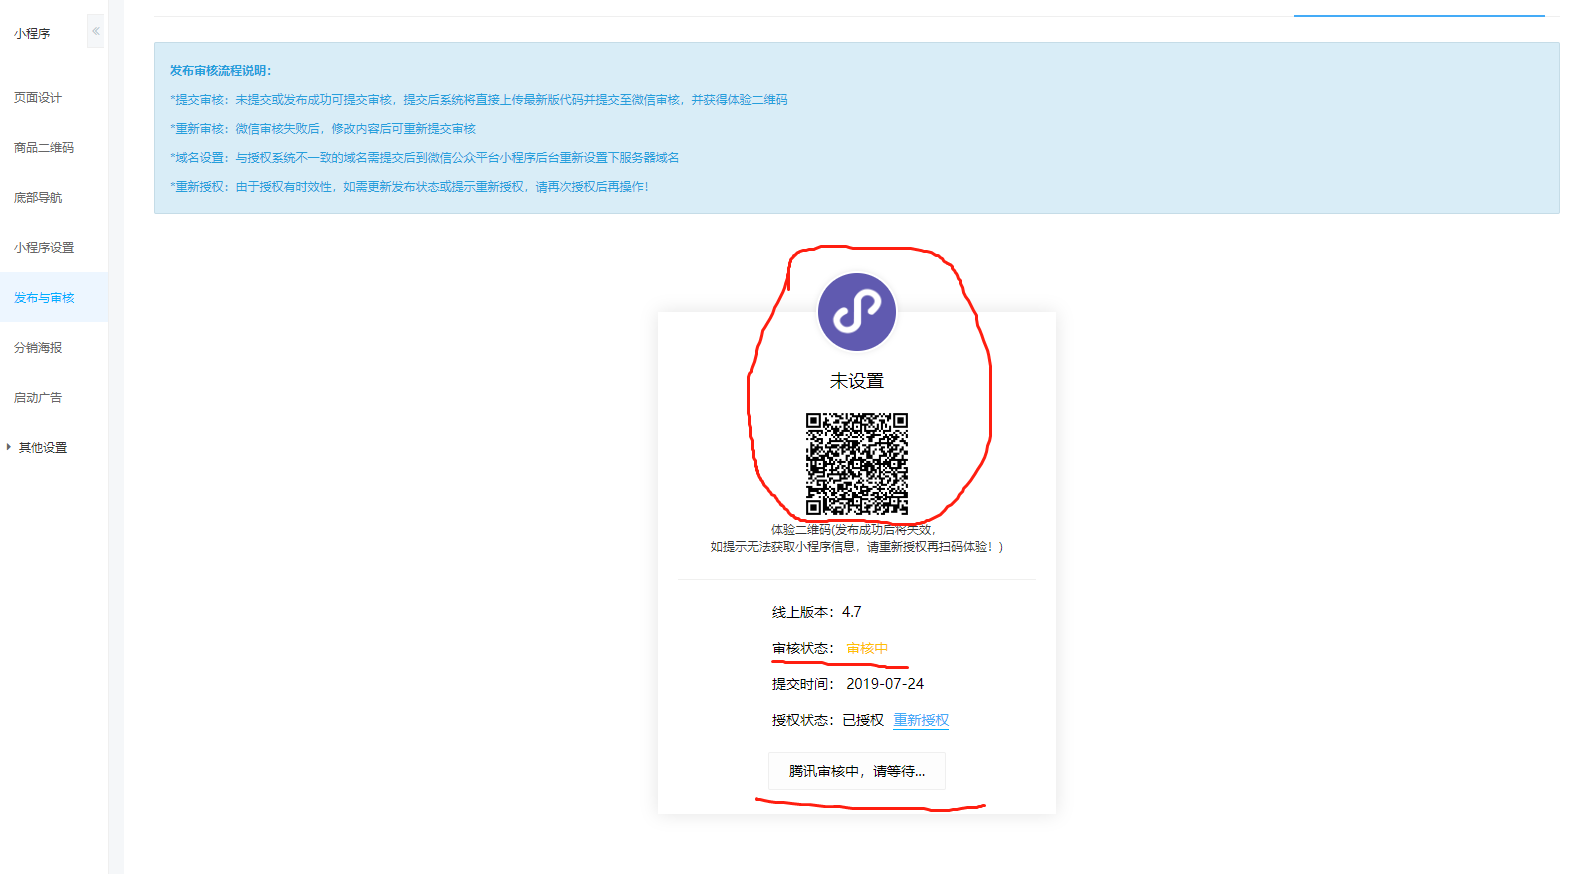Click the 未设置 mini program name
This screenshot has height=874, width=1579.
(857, 381)
